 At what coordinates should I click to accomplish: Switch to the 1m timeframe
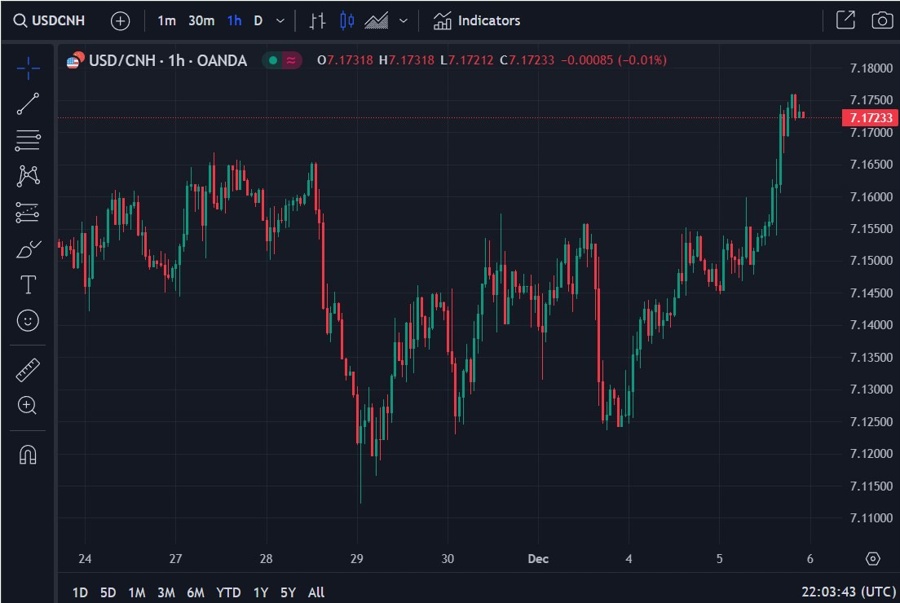coord(166,21)
